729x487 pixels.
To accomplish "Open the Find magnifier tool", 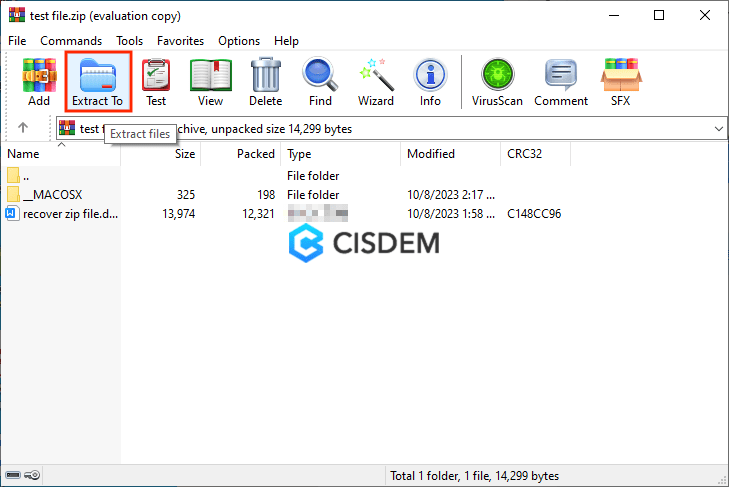I will pos(320,82).
